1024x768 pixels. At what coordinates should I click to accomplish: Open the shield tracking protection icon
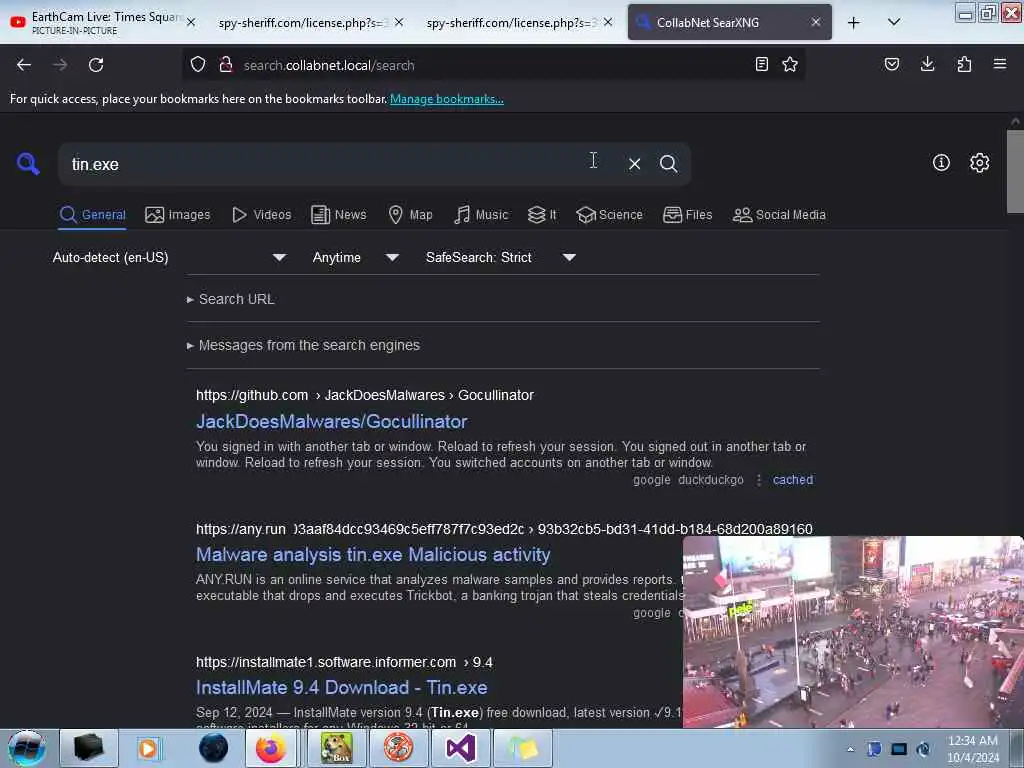pyautogui.click(x=198, y=65)
